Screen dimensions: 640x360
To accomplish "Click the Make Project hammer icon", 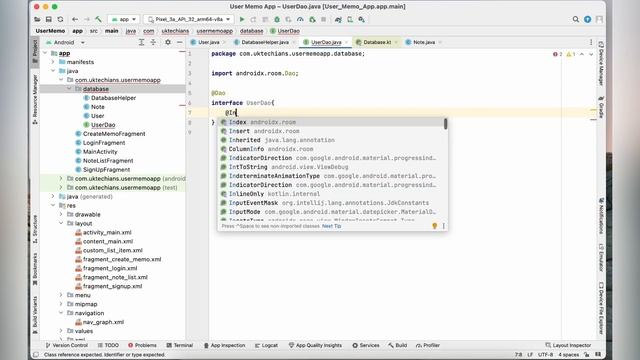I will click(x=98, y=19).
